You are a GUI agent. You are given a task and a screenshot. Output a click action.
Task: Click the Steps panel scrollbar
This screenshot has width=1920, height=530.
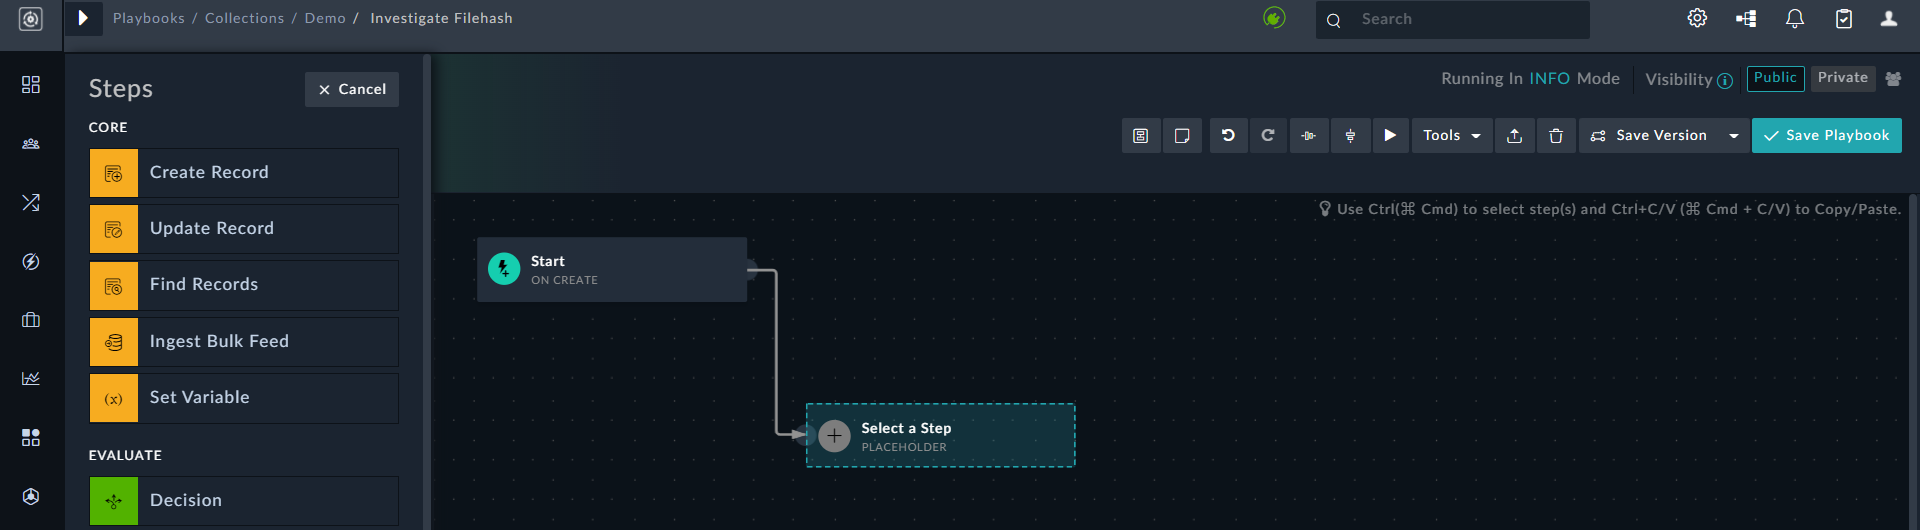[x=427, y=290]
